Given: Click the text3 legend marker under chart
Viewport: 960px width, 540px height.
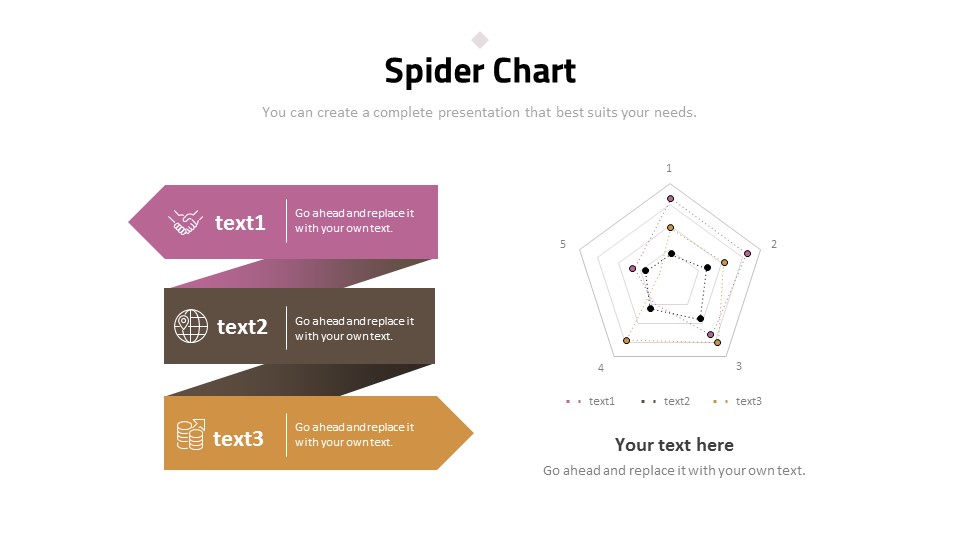Looking at the screenshot, I should click(x=721, y=402).
